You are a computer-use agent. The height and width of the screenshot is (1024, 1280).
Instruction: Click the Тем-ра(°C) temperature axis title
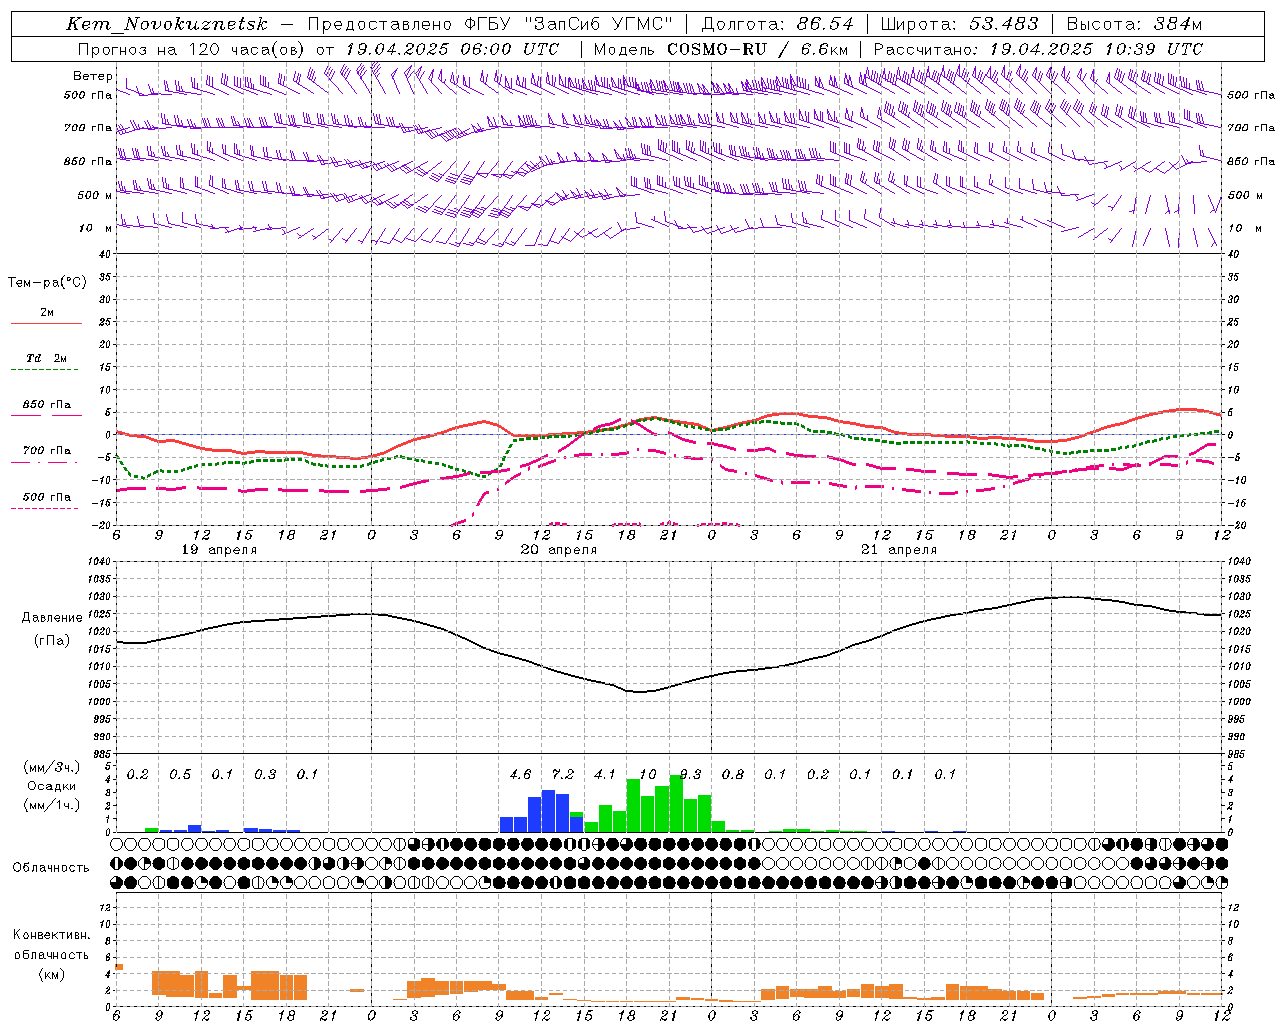[47, 283]
